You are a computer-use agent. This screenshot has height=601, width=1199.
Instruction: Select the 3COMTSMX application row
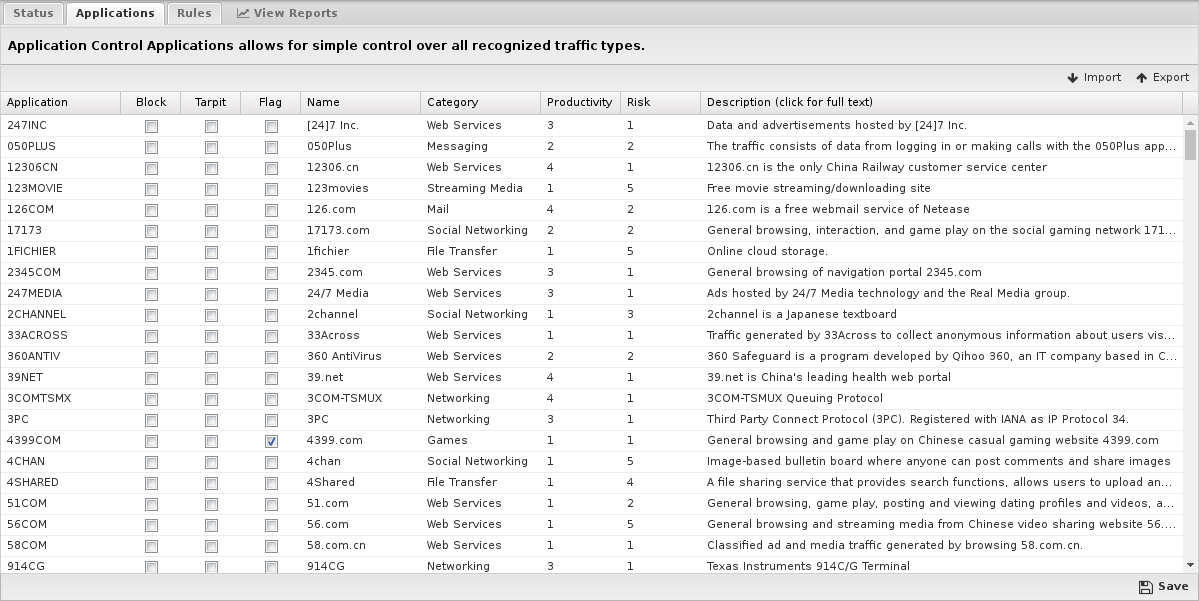pyautogui.click(x=592, y=398)
